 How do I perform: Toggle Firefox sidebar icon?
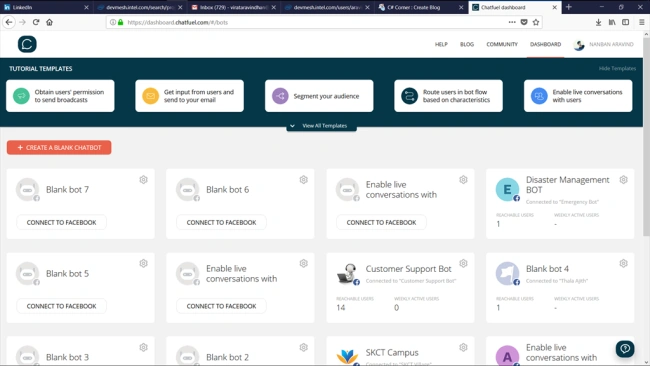tap(626, 22)
